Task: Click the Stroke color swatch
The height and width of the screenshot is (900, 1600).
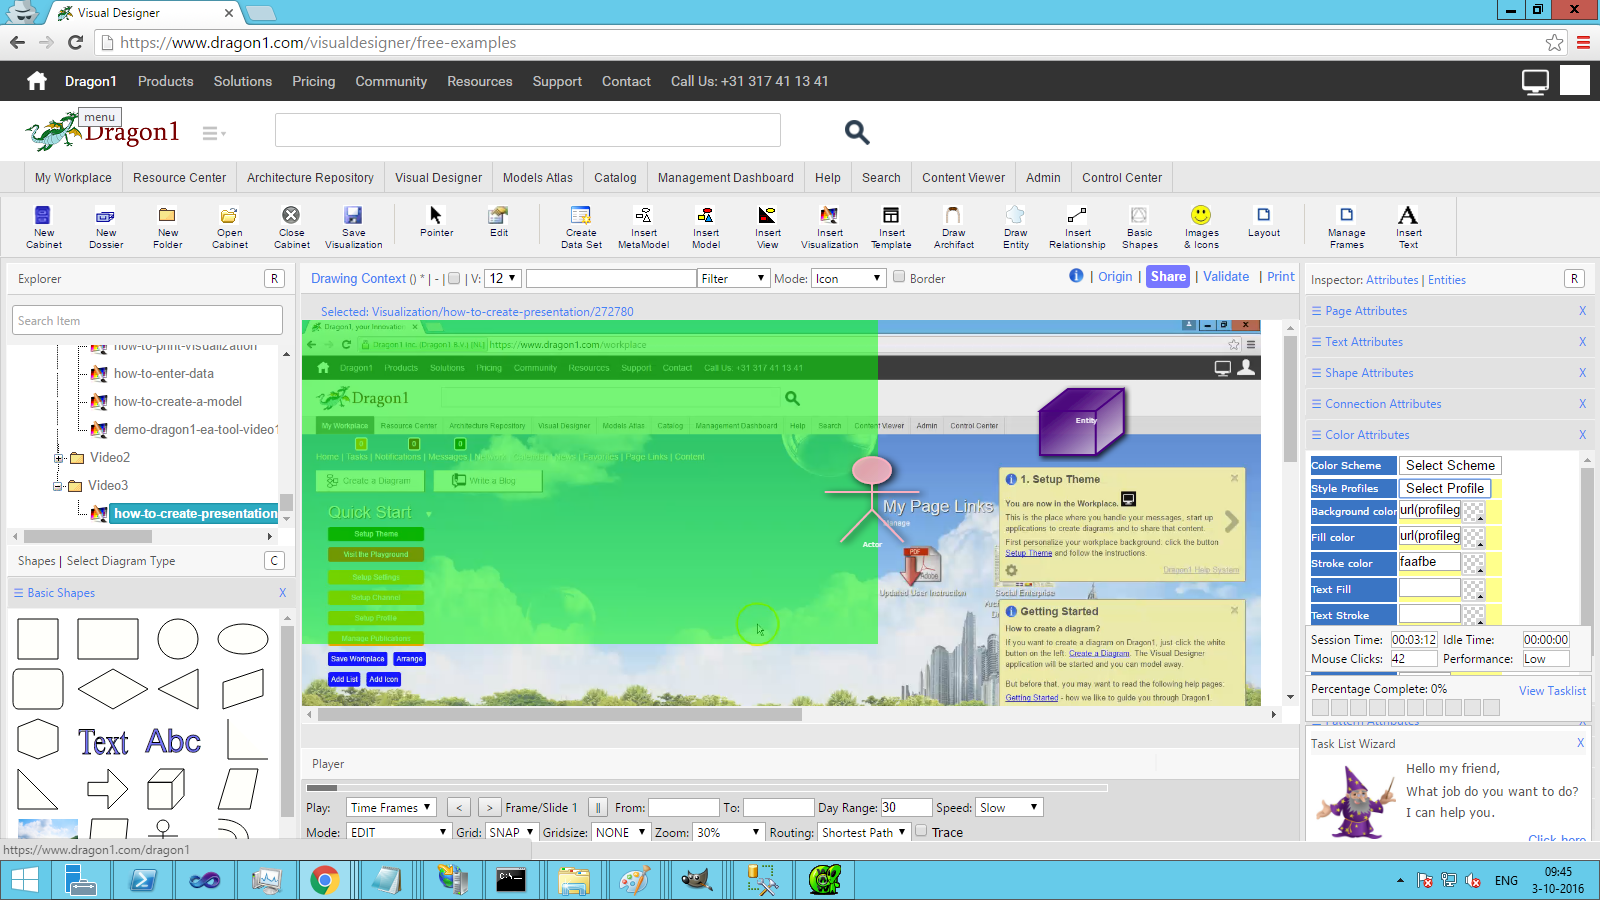Action: click(1473, 563)
